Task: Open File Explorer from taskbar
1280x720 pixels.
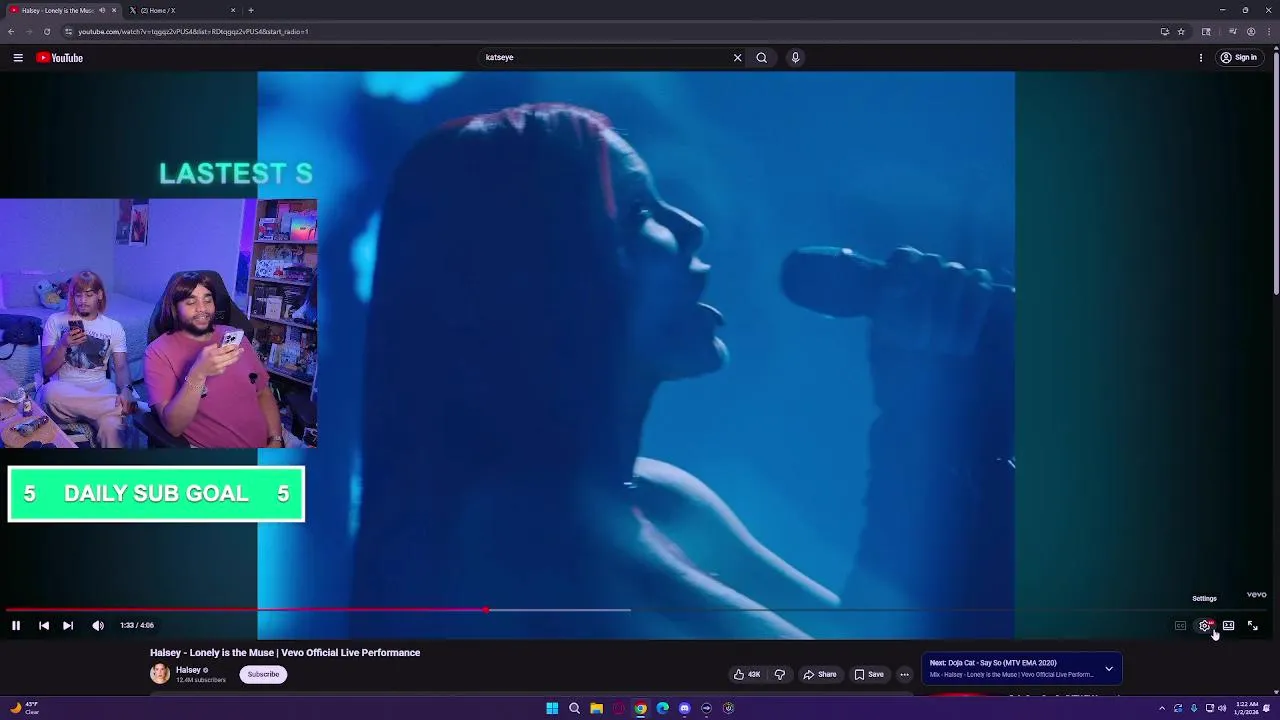Action: [x=596, y=708]
